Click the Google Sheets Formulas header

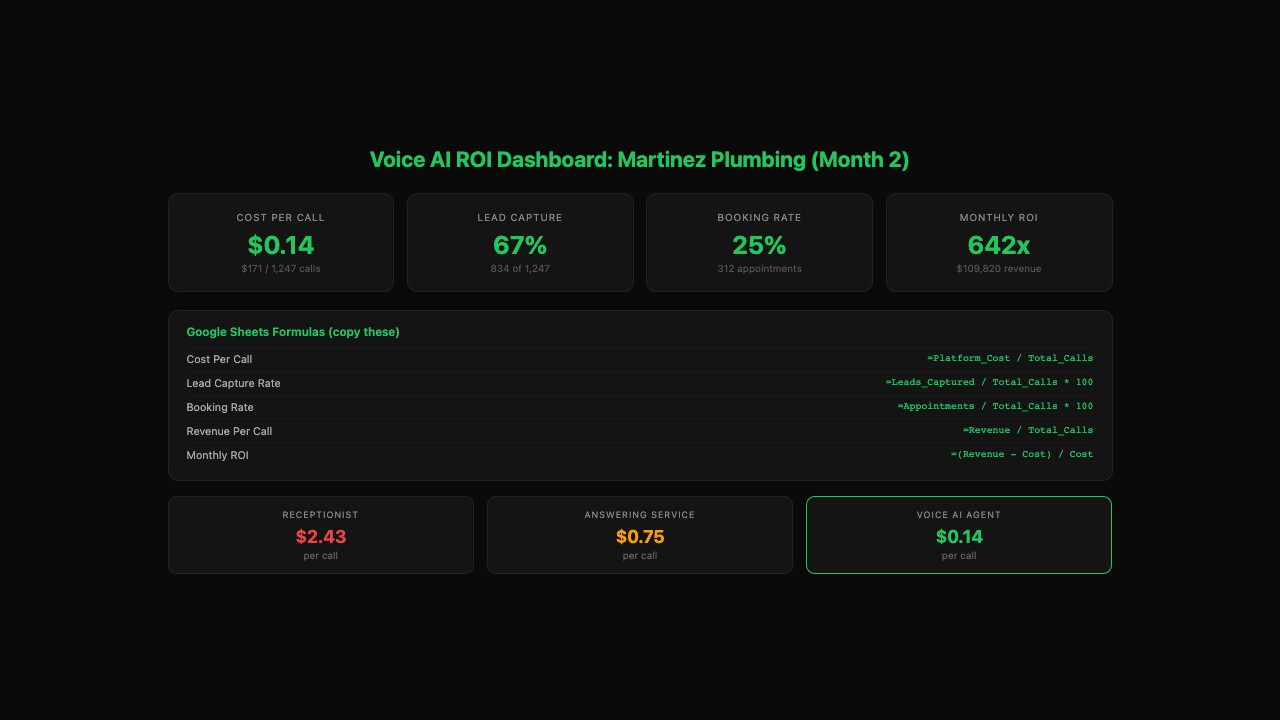(293, 331)
